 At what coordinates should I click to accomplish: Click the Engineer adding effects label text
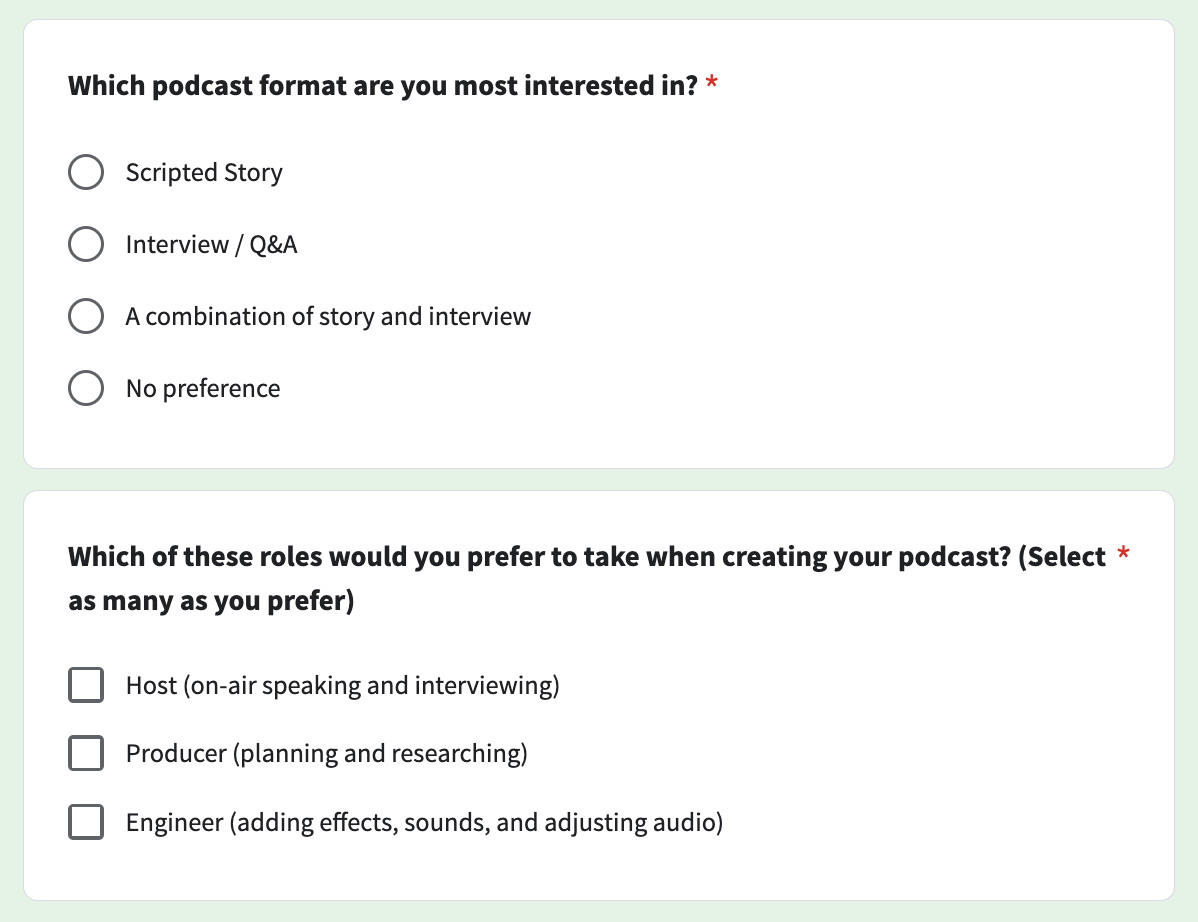(x=424, y=823)
